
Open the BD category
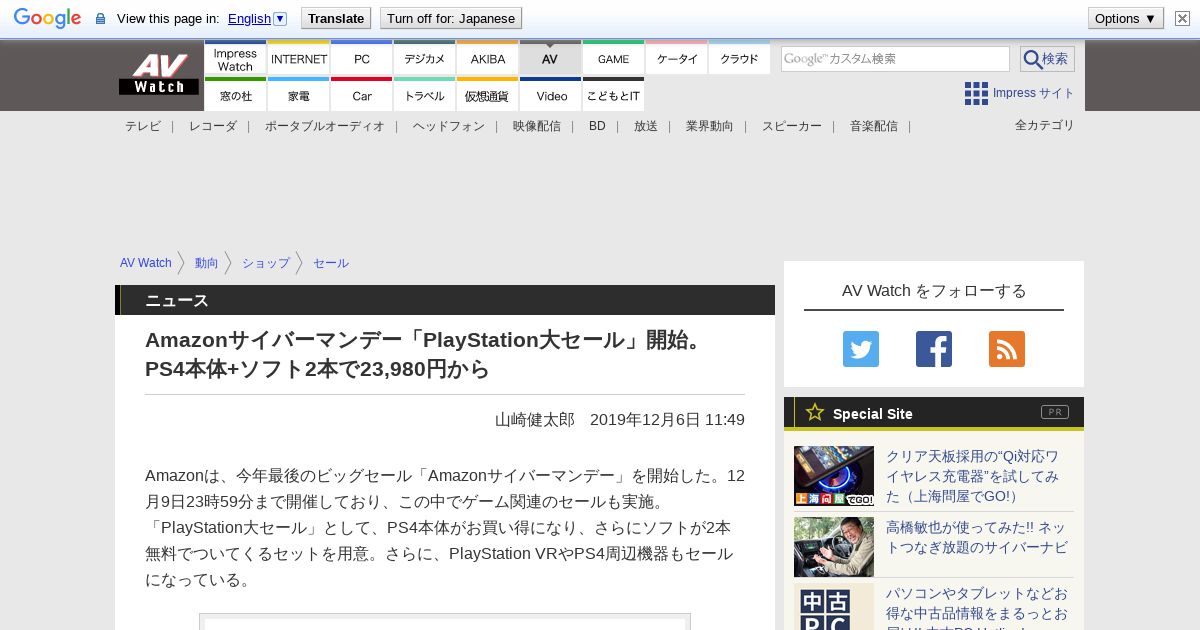tap(597, 126)
